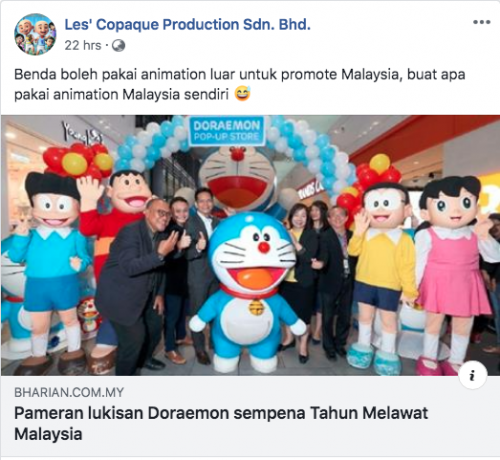Open the three-dot post options menu
This screenshot has height=460, width=500.
click(482, 22)
